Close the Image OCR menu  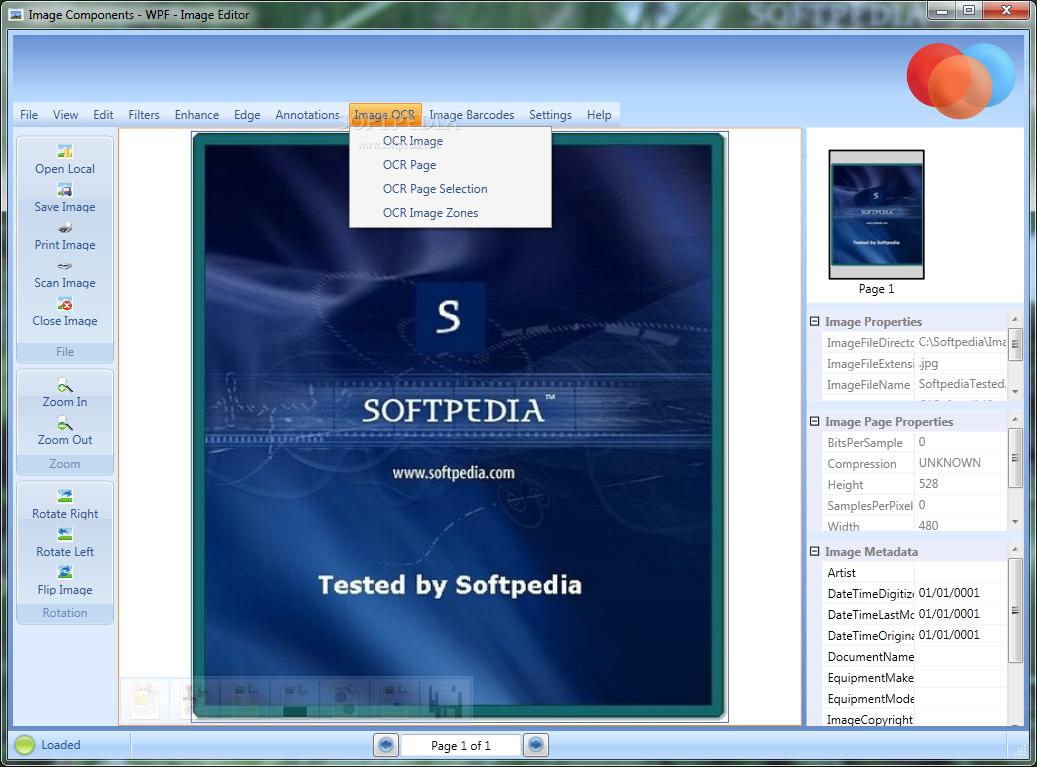pyautogui.click(x=385, y=114)
